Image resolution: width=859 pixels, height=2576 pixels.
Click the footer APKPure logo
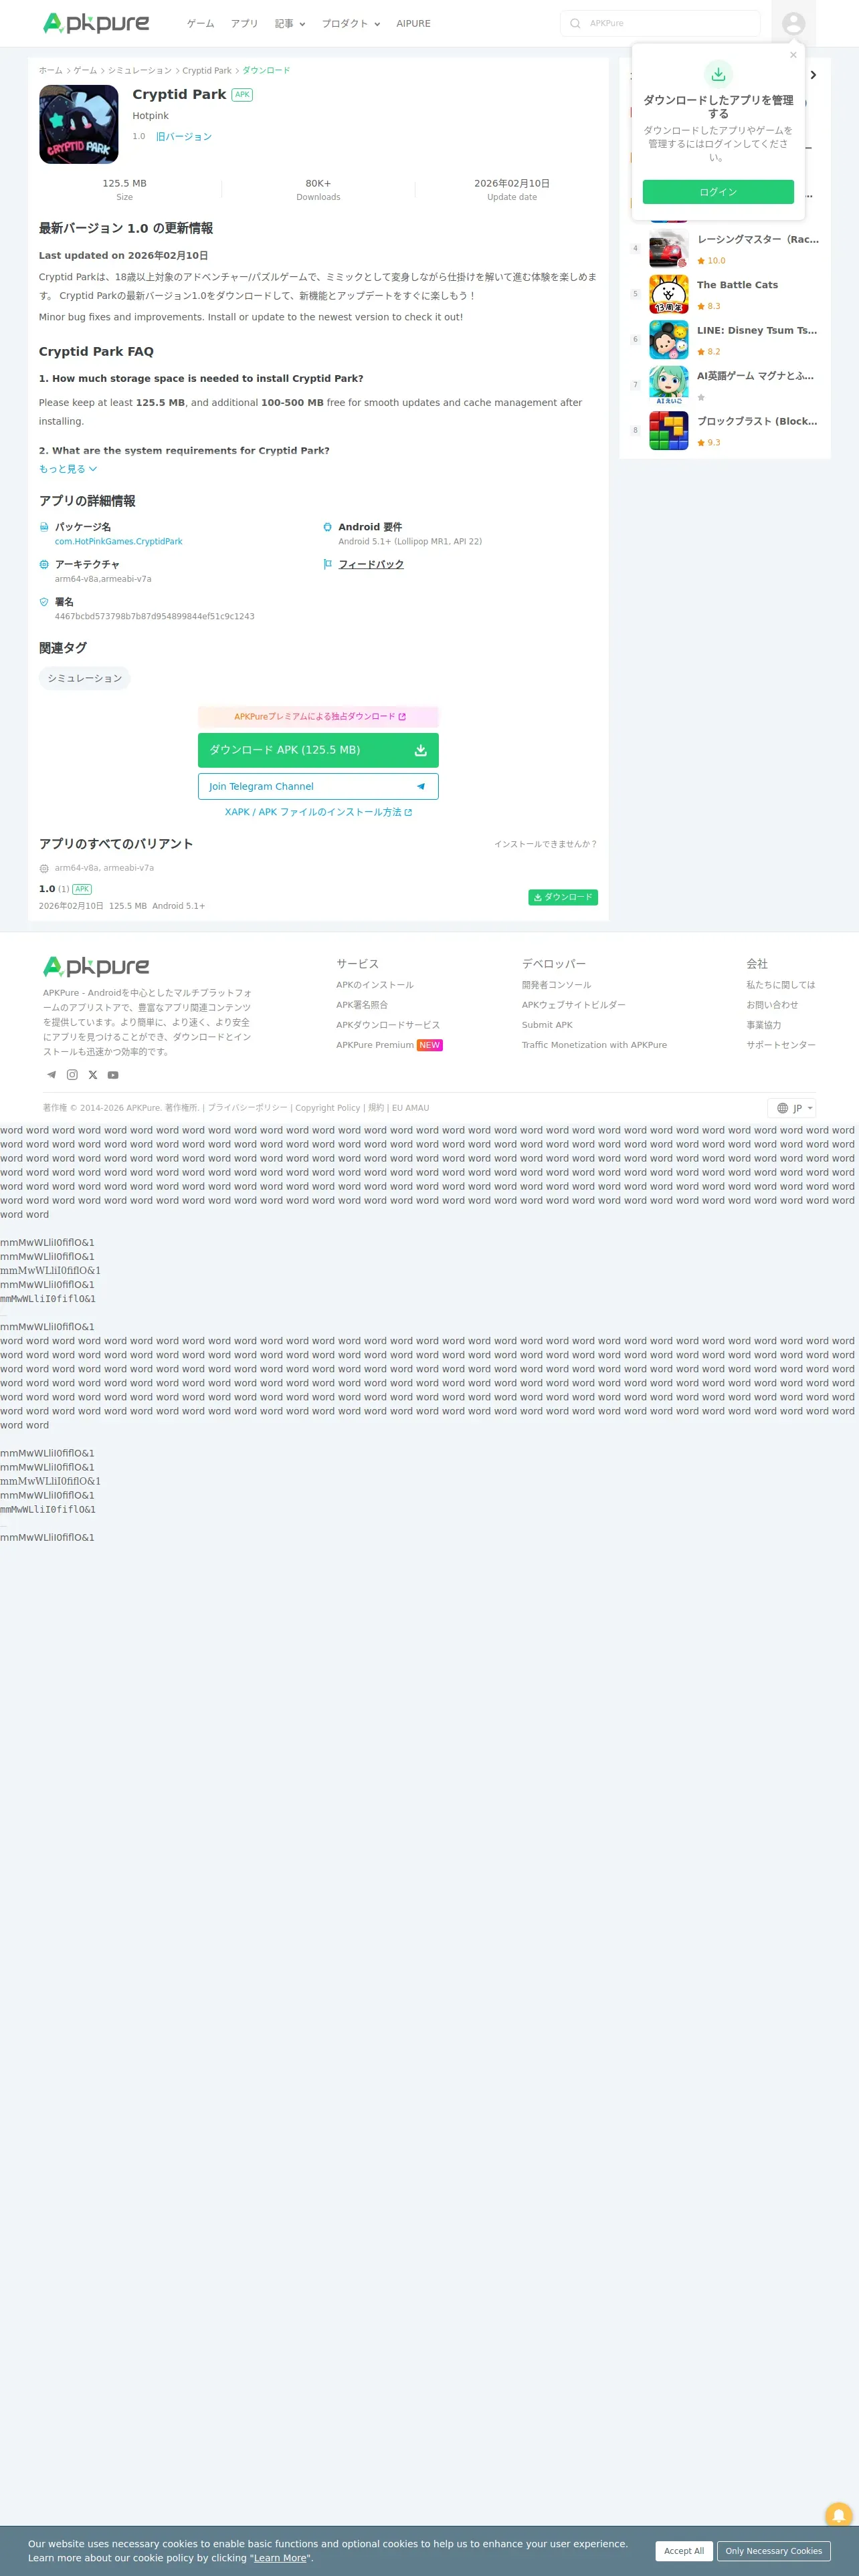tap(96, 966)
